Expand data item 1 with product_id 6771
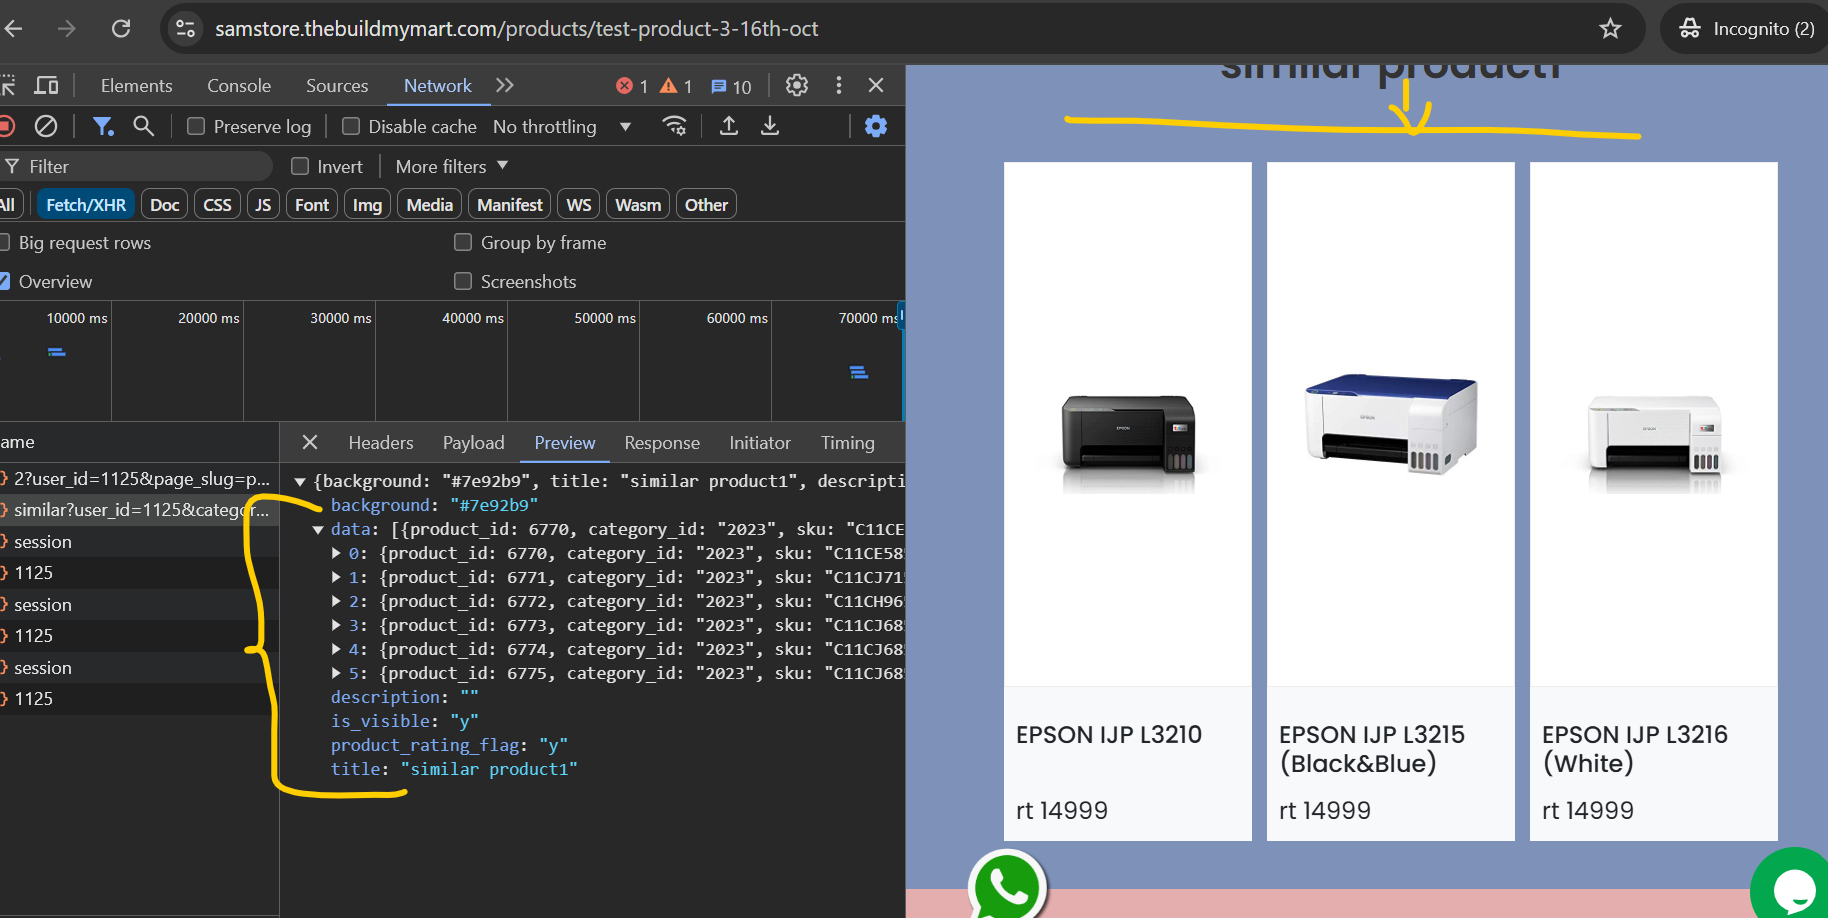1828x918 pixels. 336,577
